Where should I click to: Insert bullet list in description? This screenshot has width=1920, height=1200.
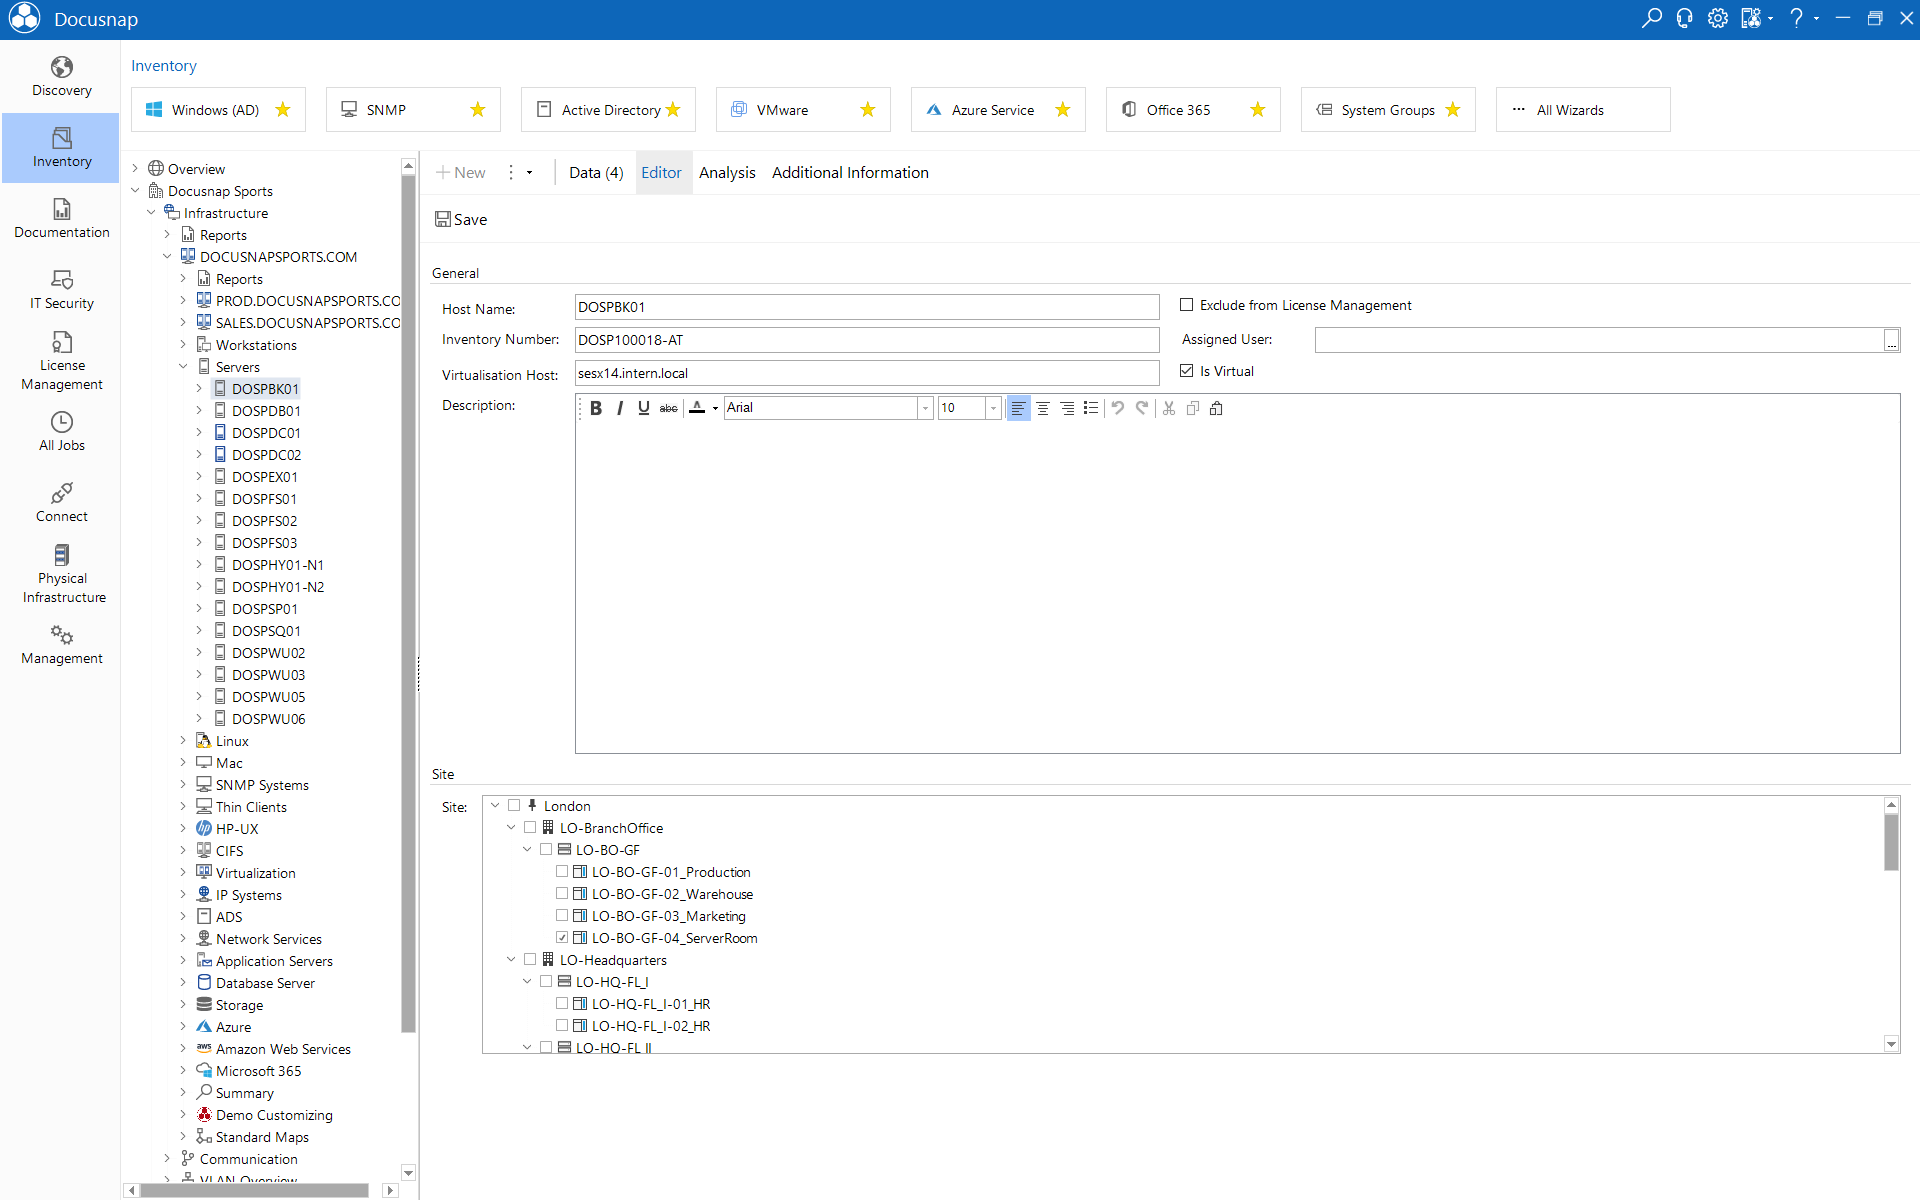coord(1091,408)
